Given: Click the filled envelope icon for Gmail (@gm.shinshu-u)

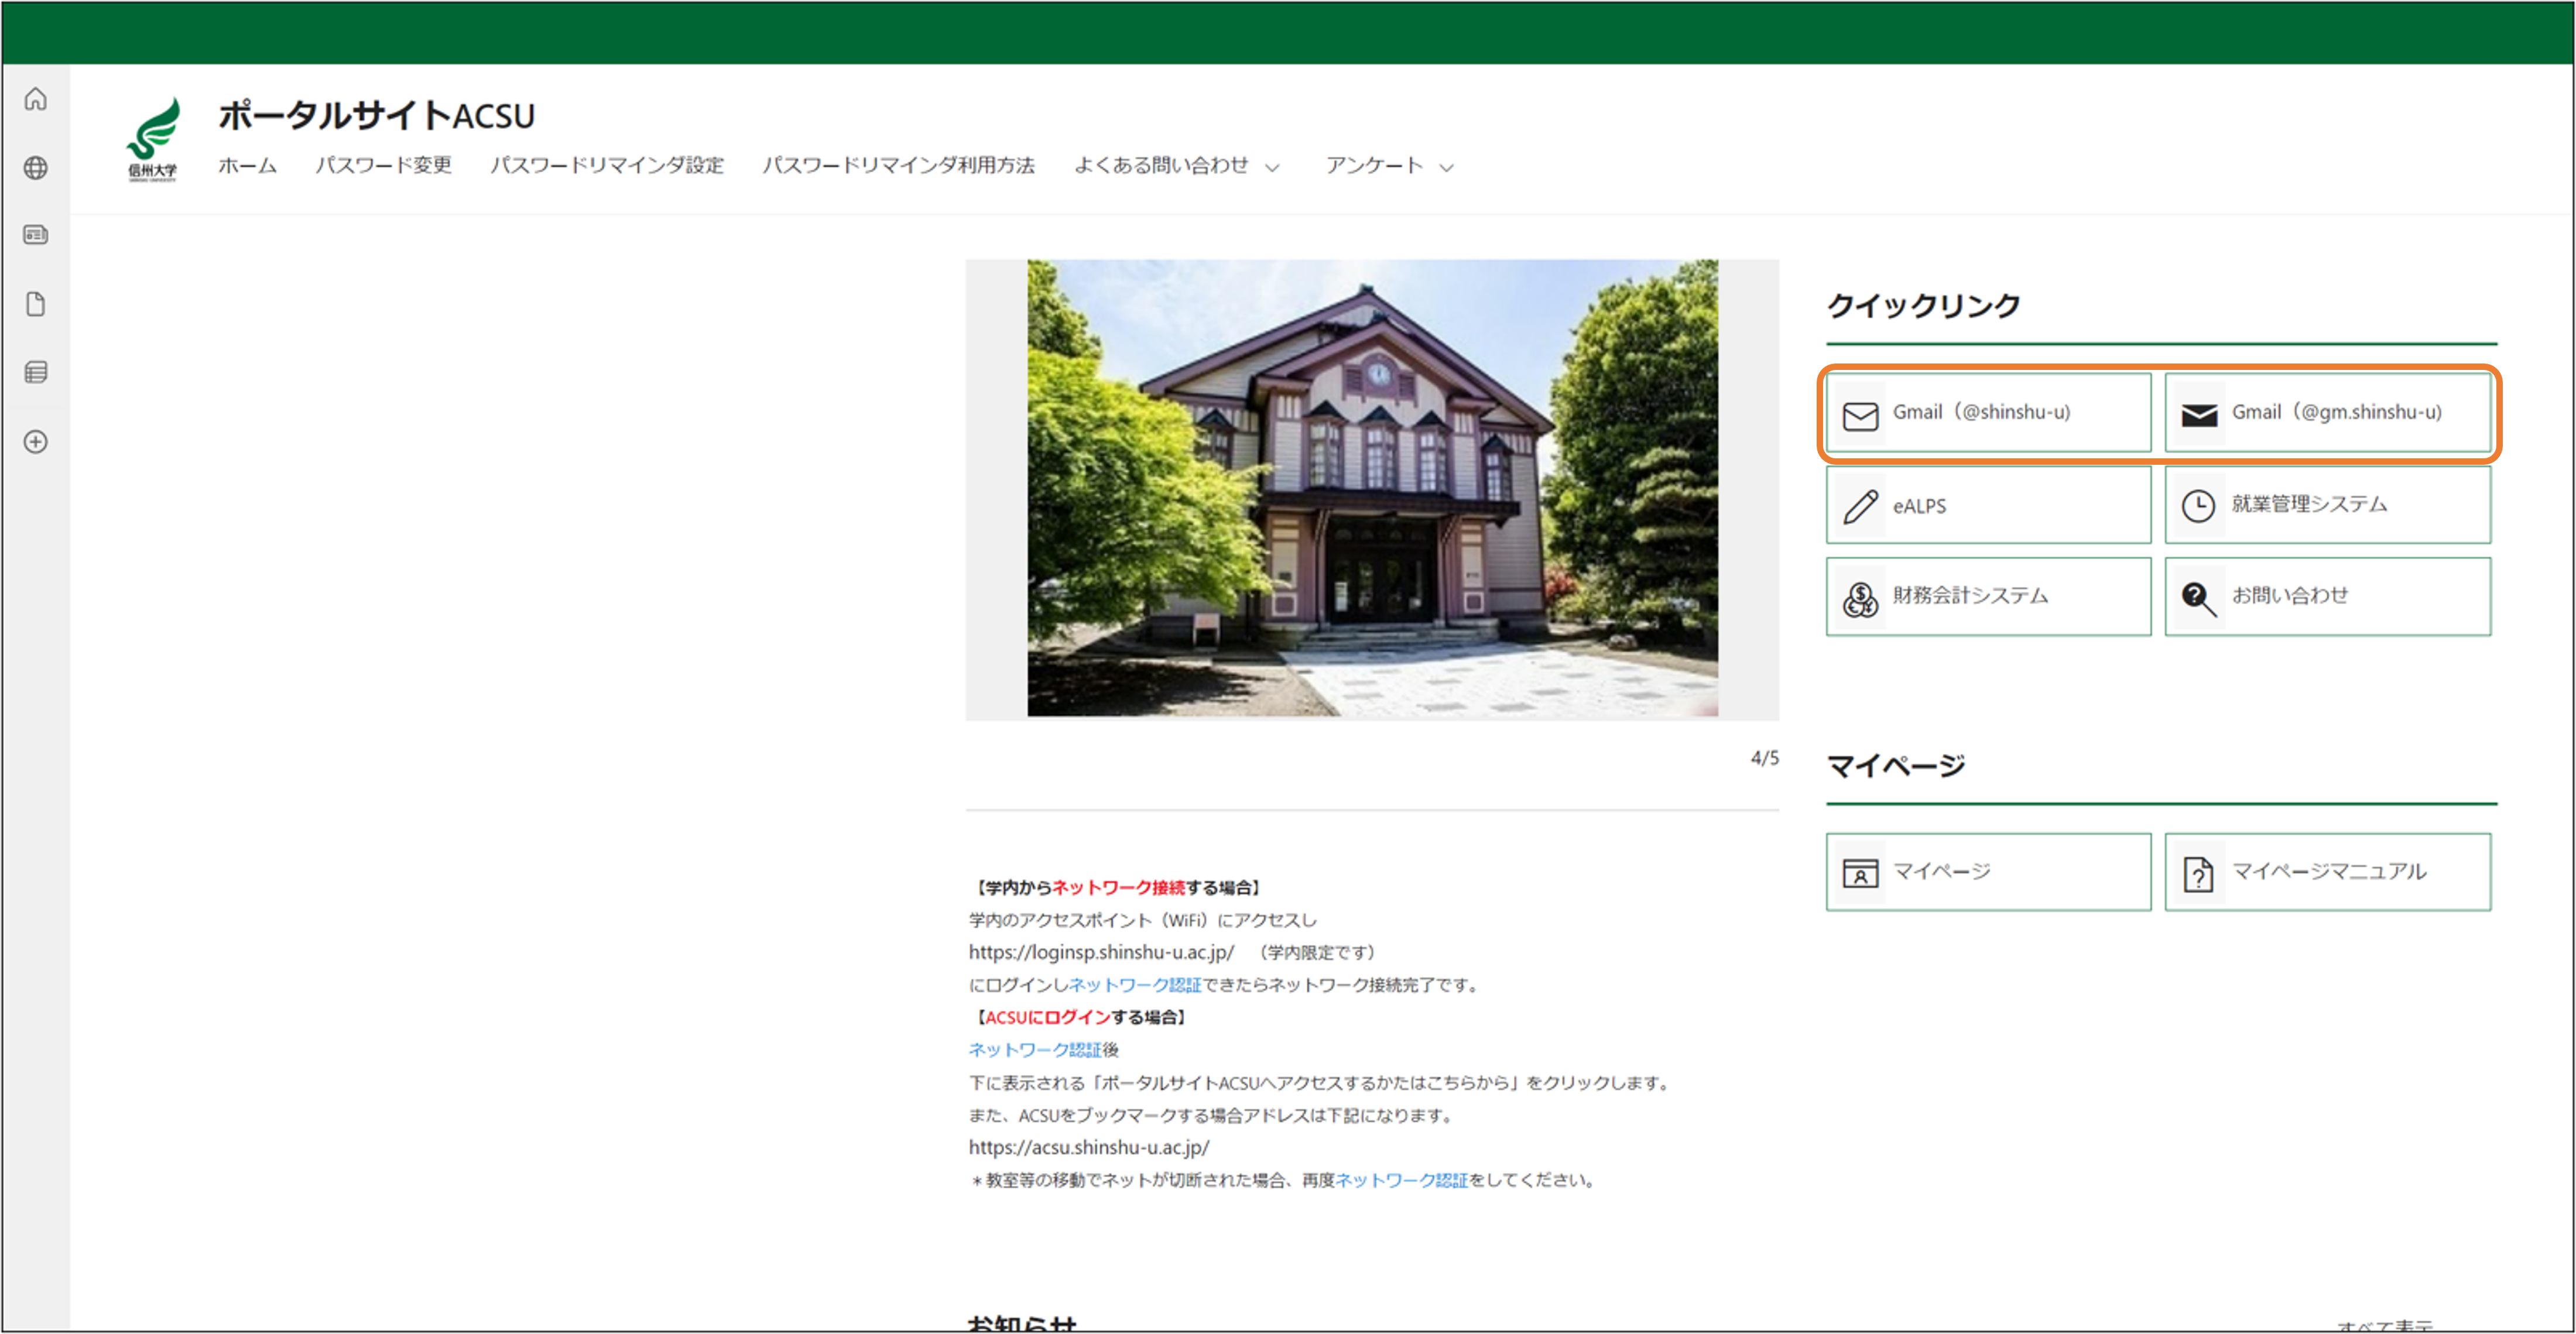Looking at the screenshot, I should coord(2199,415).
